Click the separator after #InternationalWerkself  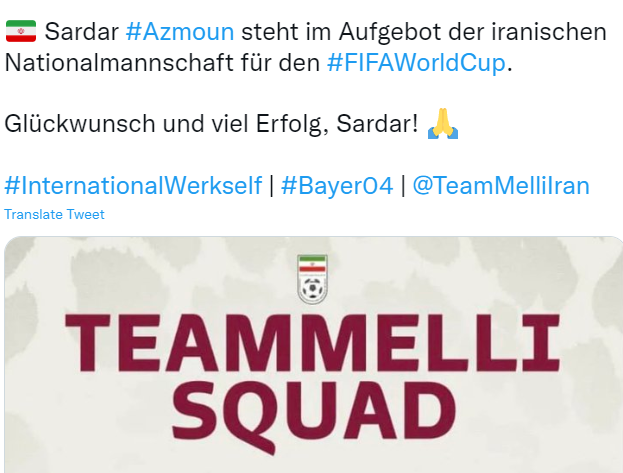272,185
